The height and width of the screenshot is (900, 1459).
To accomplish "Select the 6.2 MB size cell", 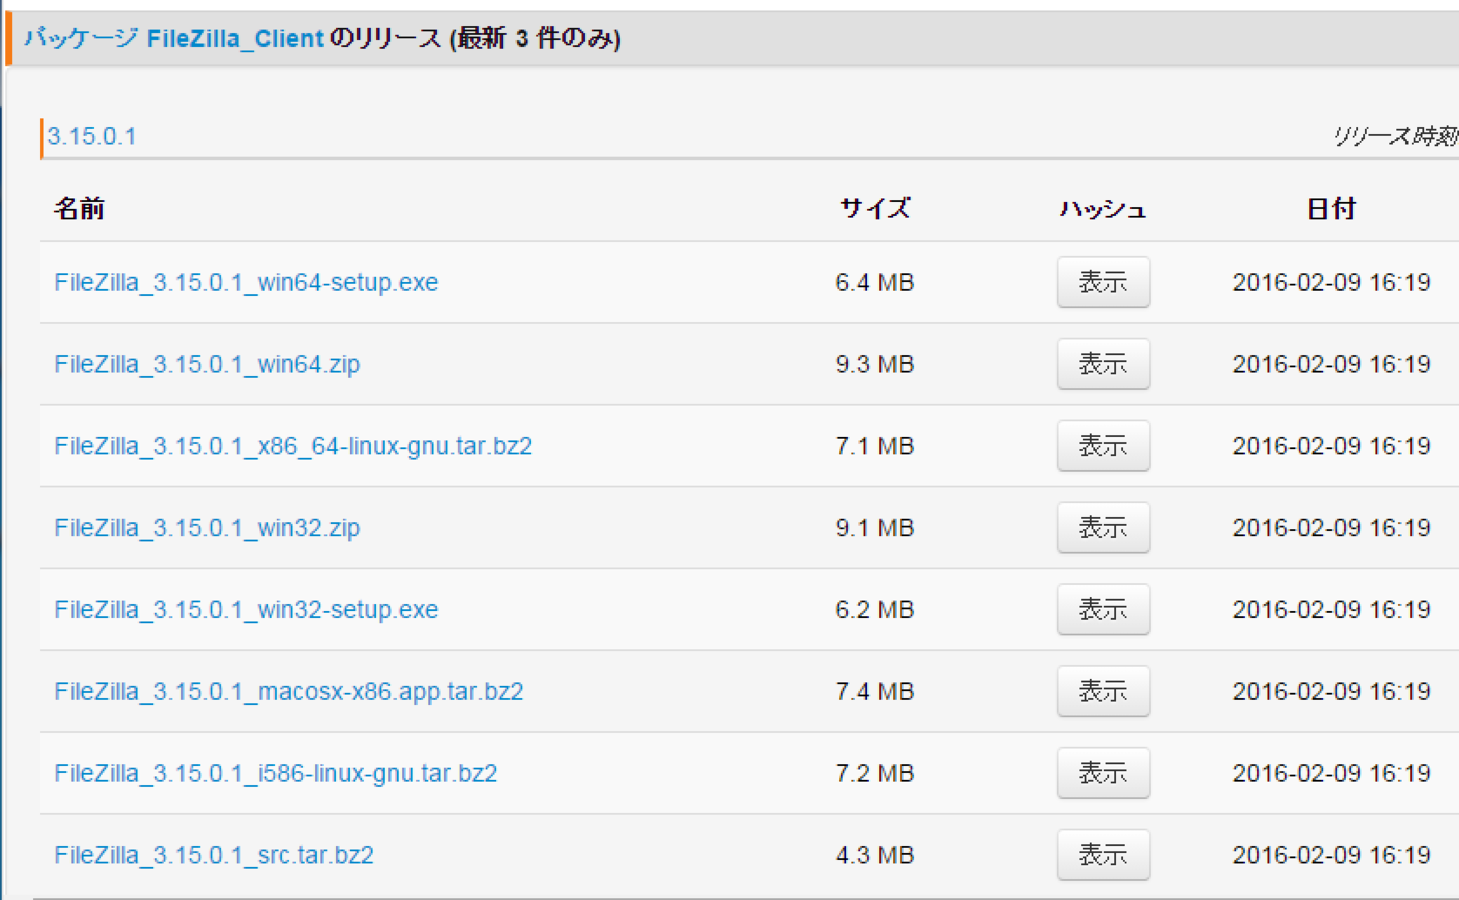I will coord(875,611).
